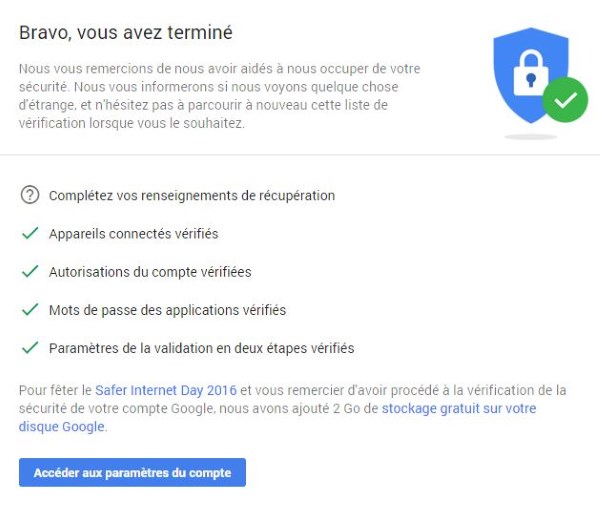This screenshot has height=505, width=600.
Task: Select Autorisations du compte vérifiées entry
Action: coord(150,271)
